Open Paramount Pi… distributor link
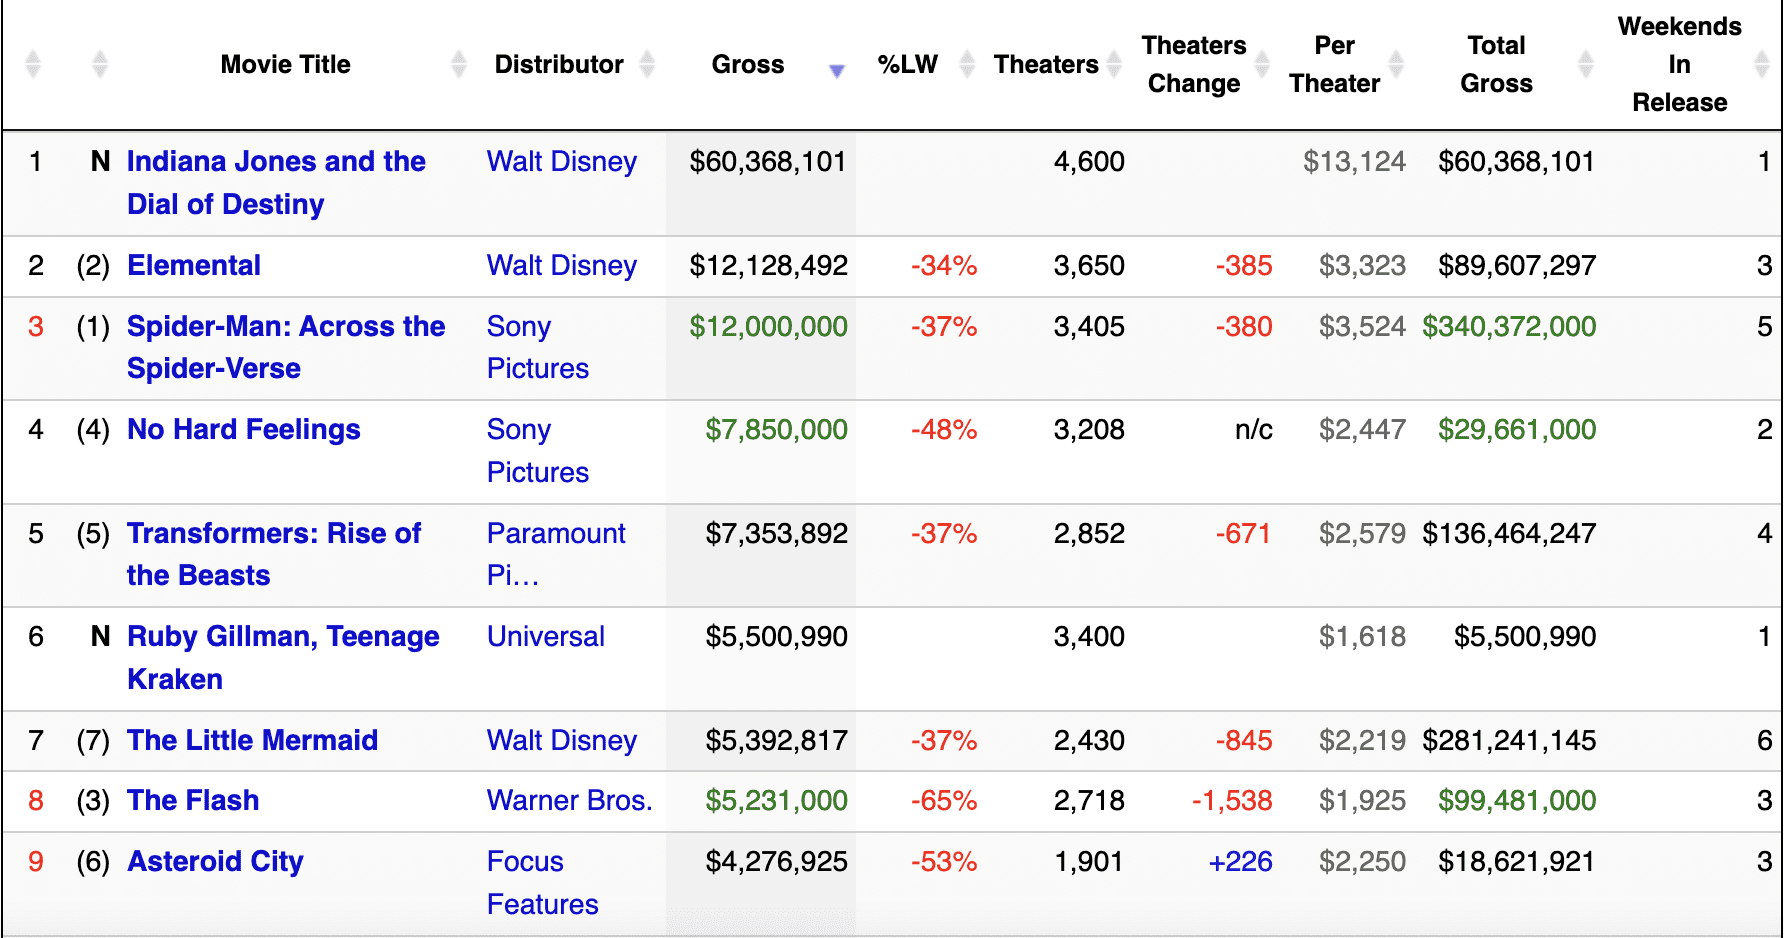The width and height of the screenshot is (1784, 938). click(556, 554)
